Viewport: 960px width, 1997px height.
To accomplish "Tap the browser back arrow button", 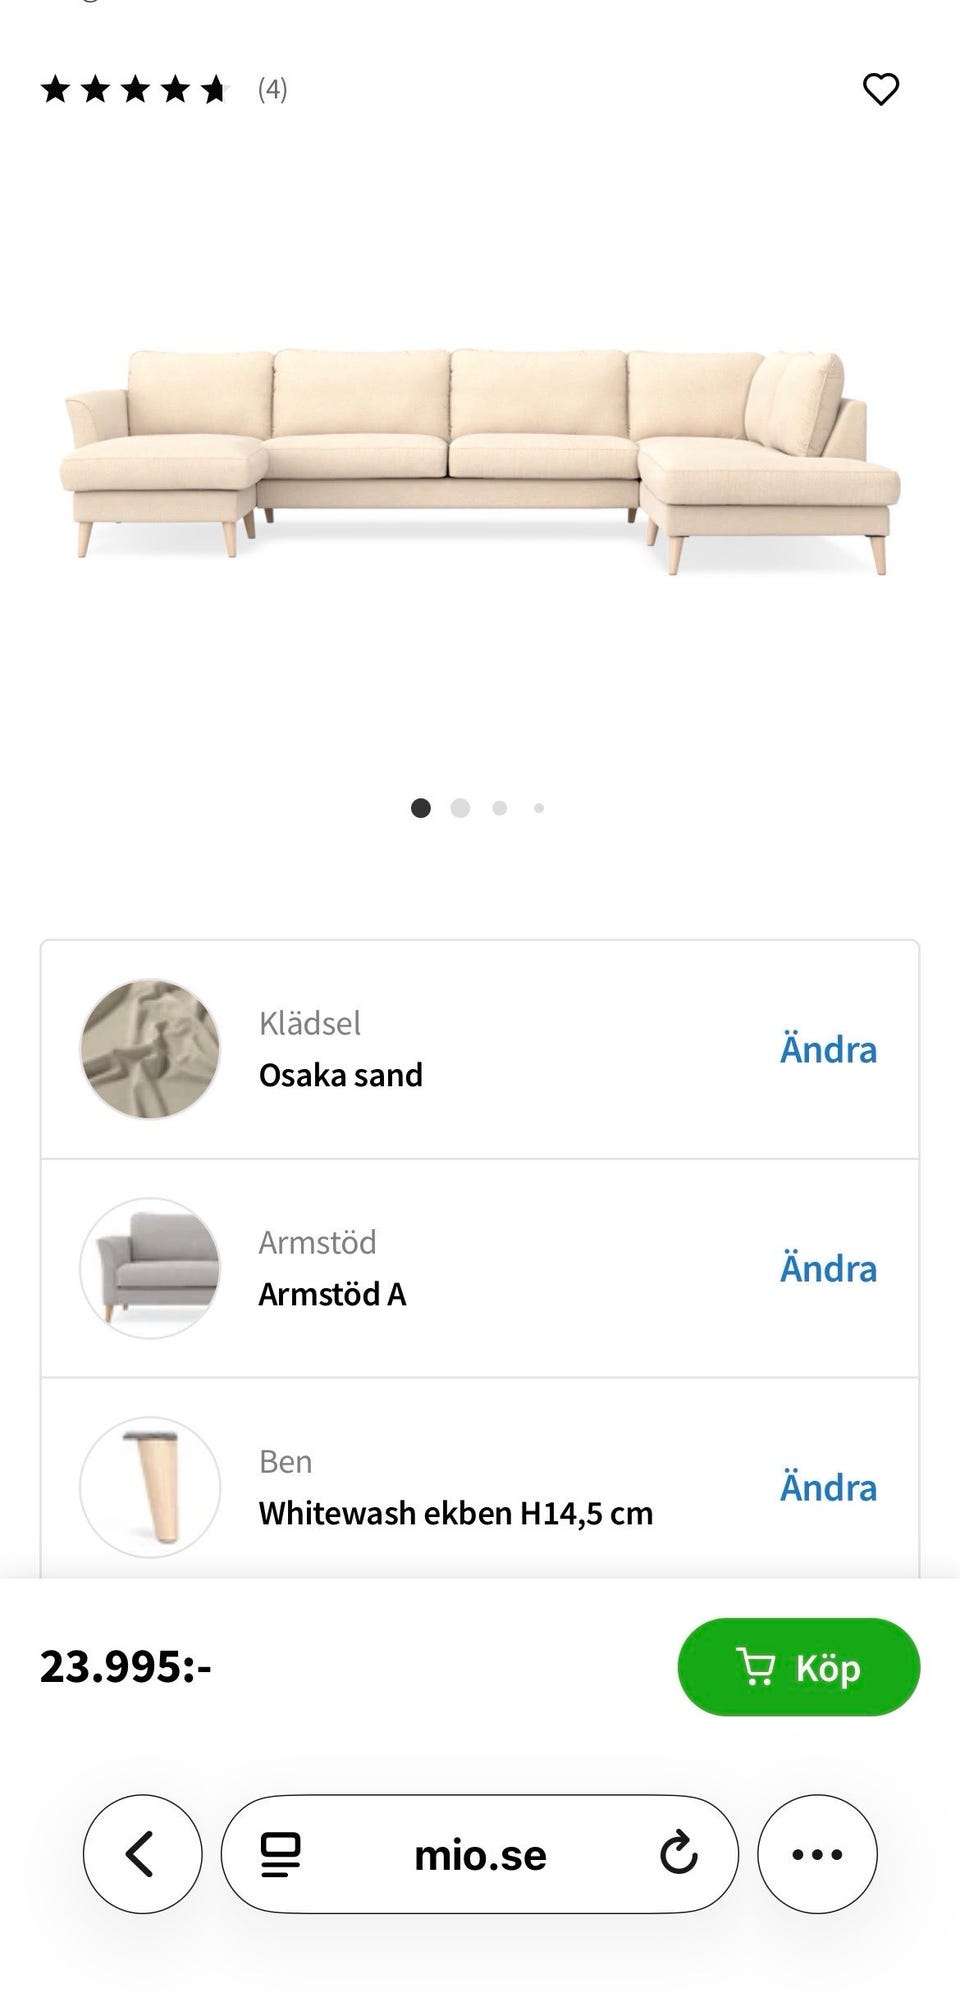I will pyautogui.click(x=142, y=1854).
